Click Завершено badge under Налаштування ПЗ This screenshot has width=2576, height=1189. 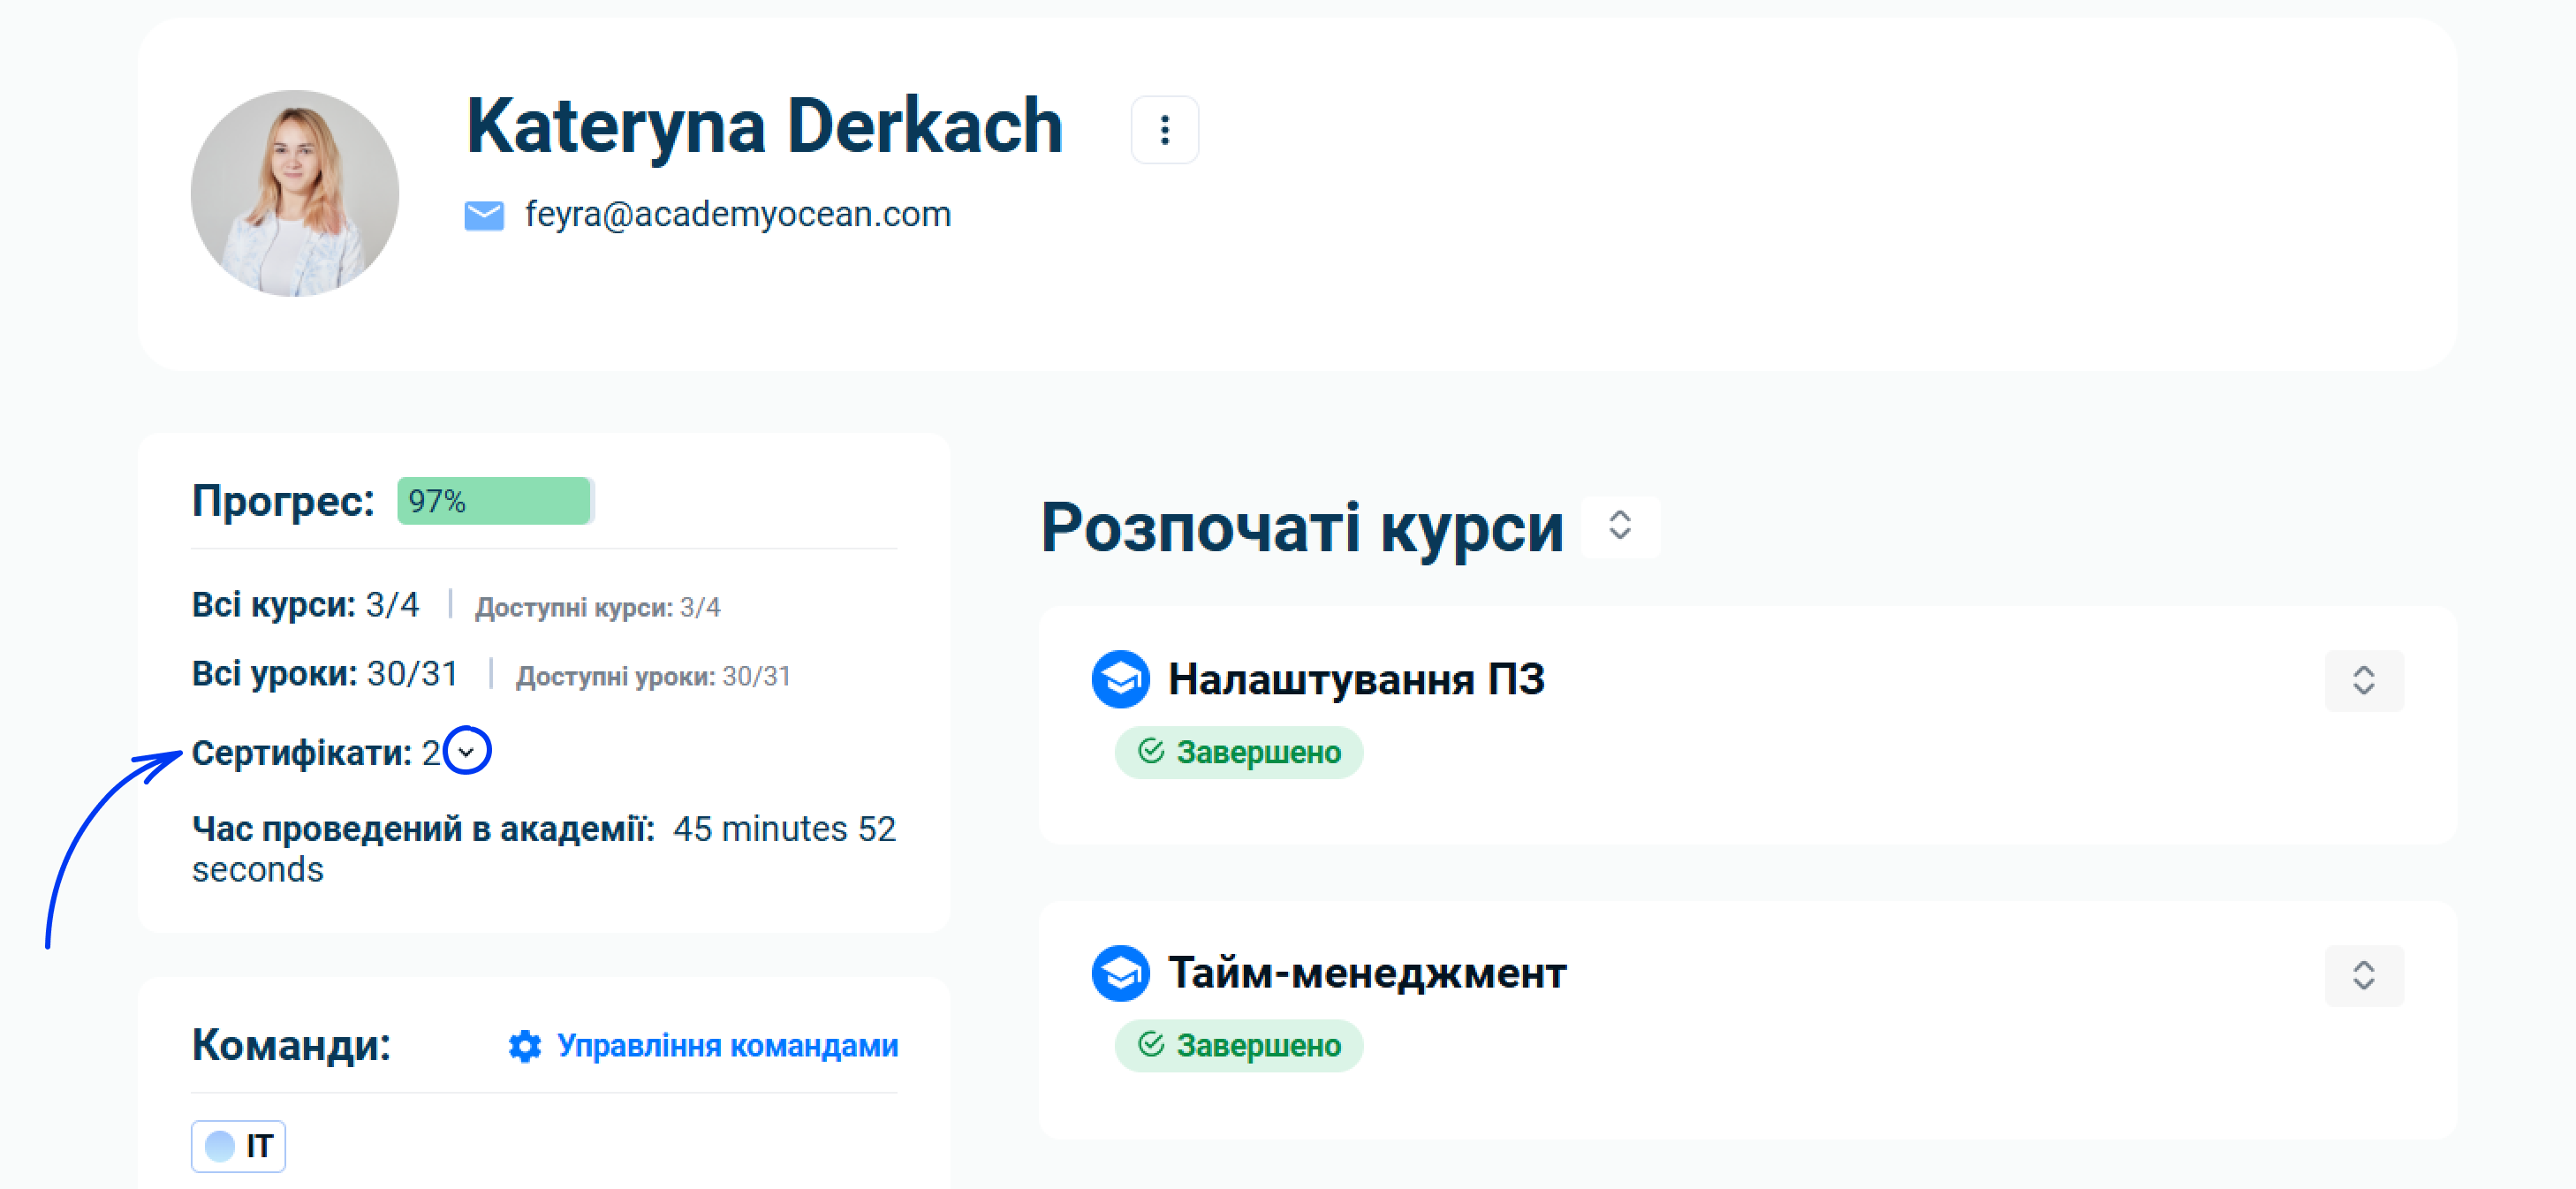[x=1239, y=752]
